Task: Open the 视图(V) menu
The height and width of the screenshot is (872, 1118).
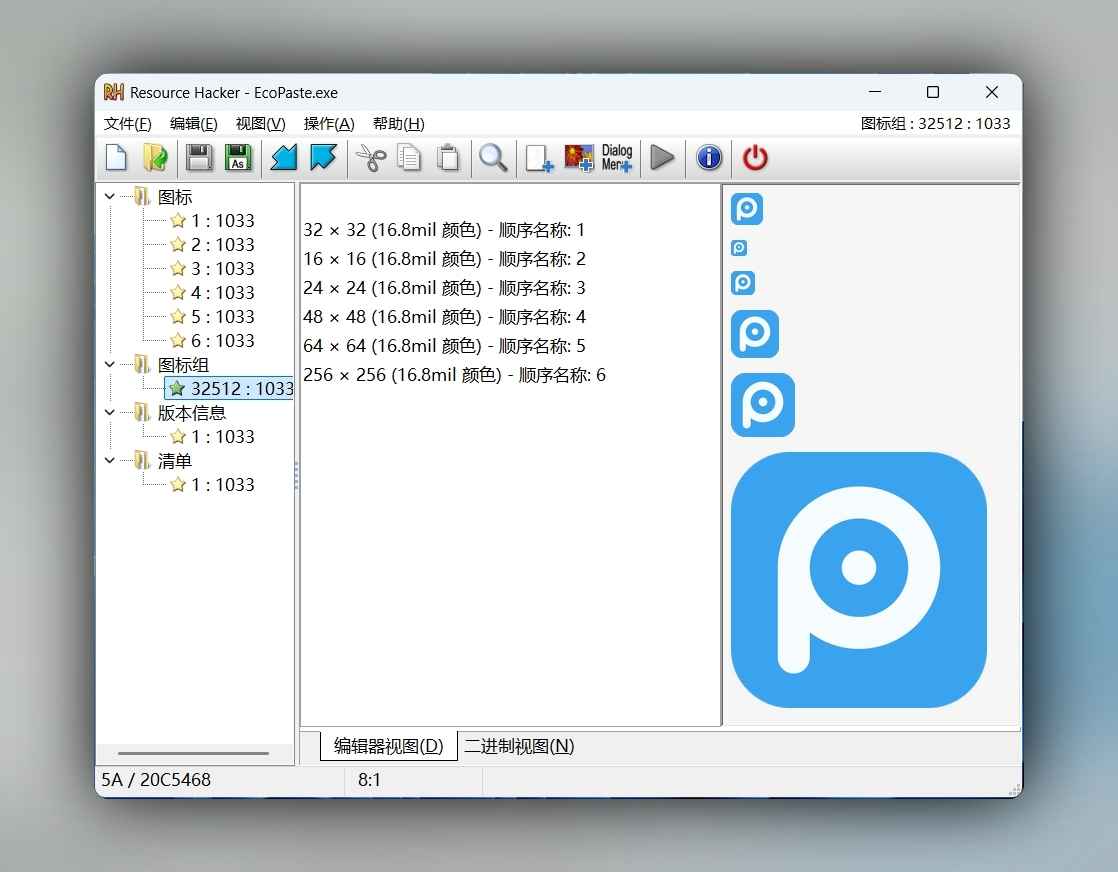Action: (260, 123)
